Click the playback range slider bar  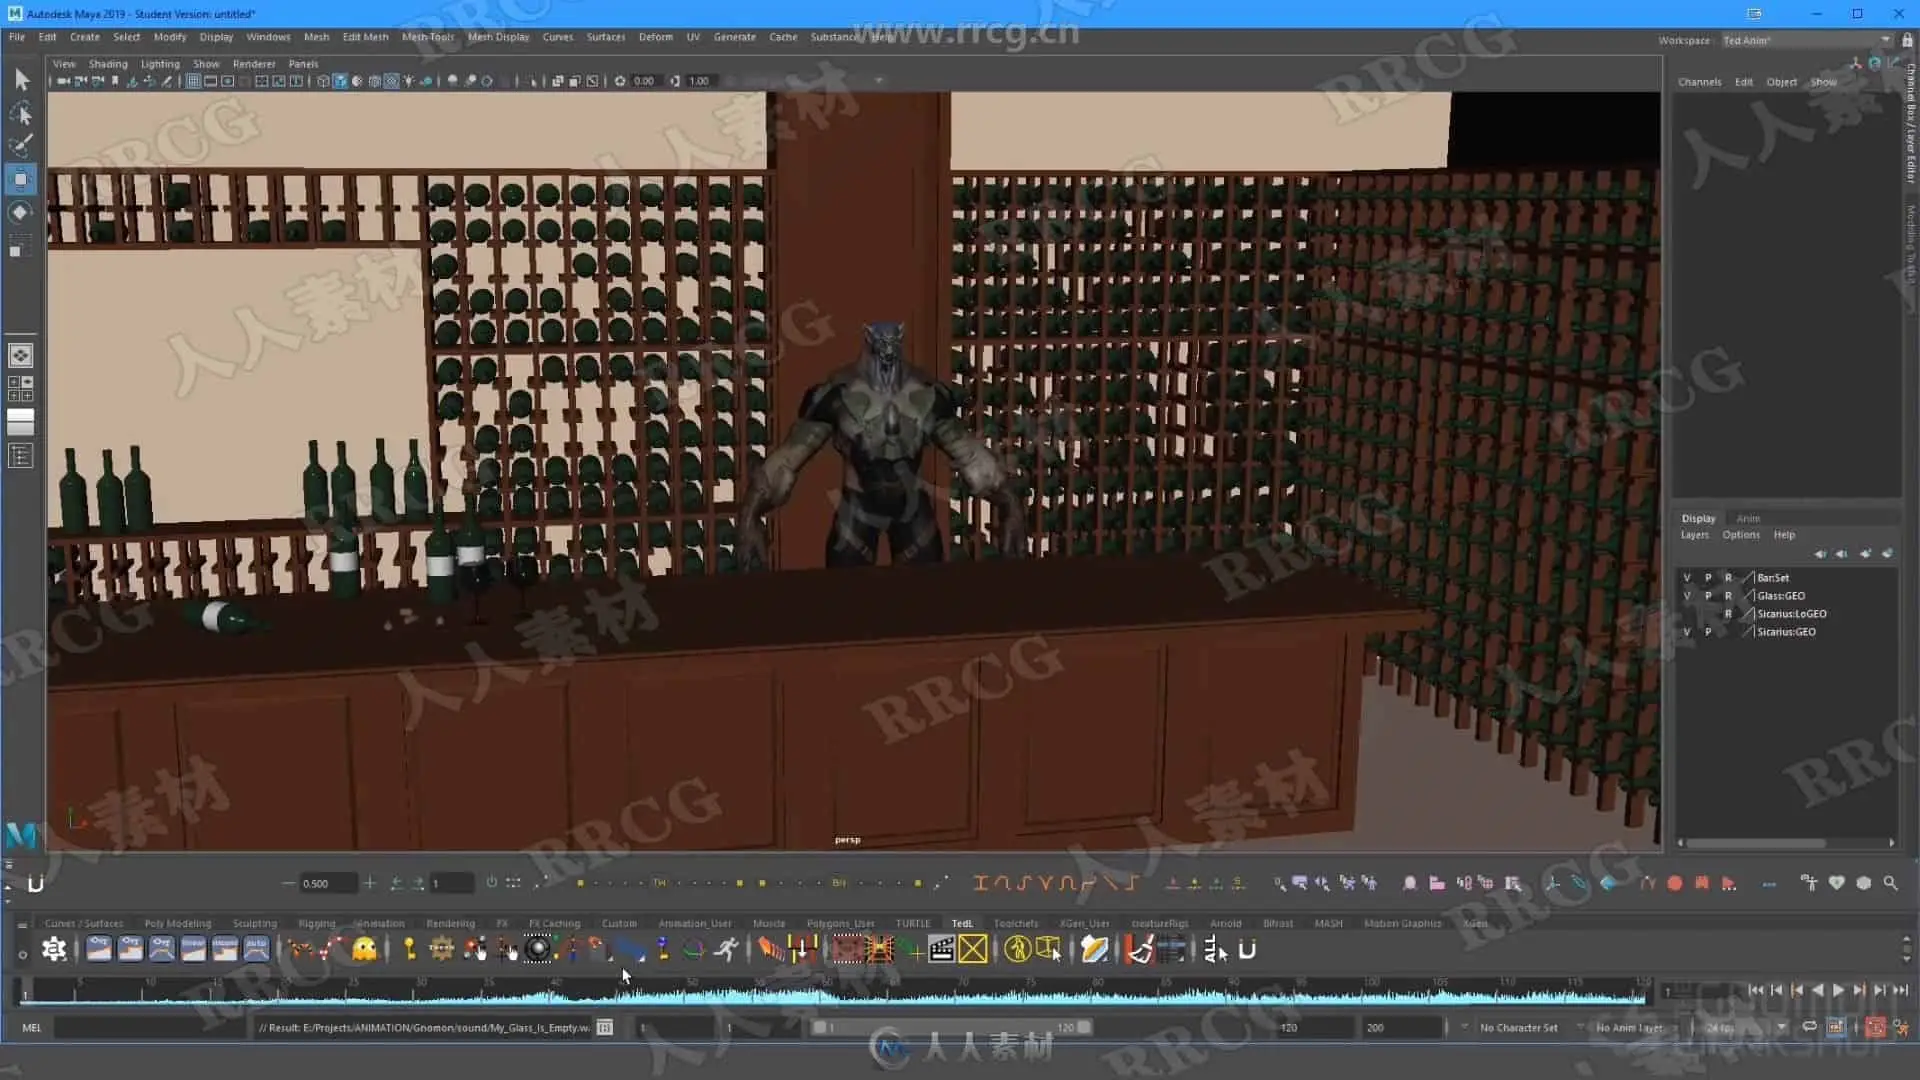(951, 1027)
